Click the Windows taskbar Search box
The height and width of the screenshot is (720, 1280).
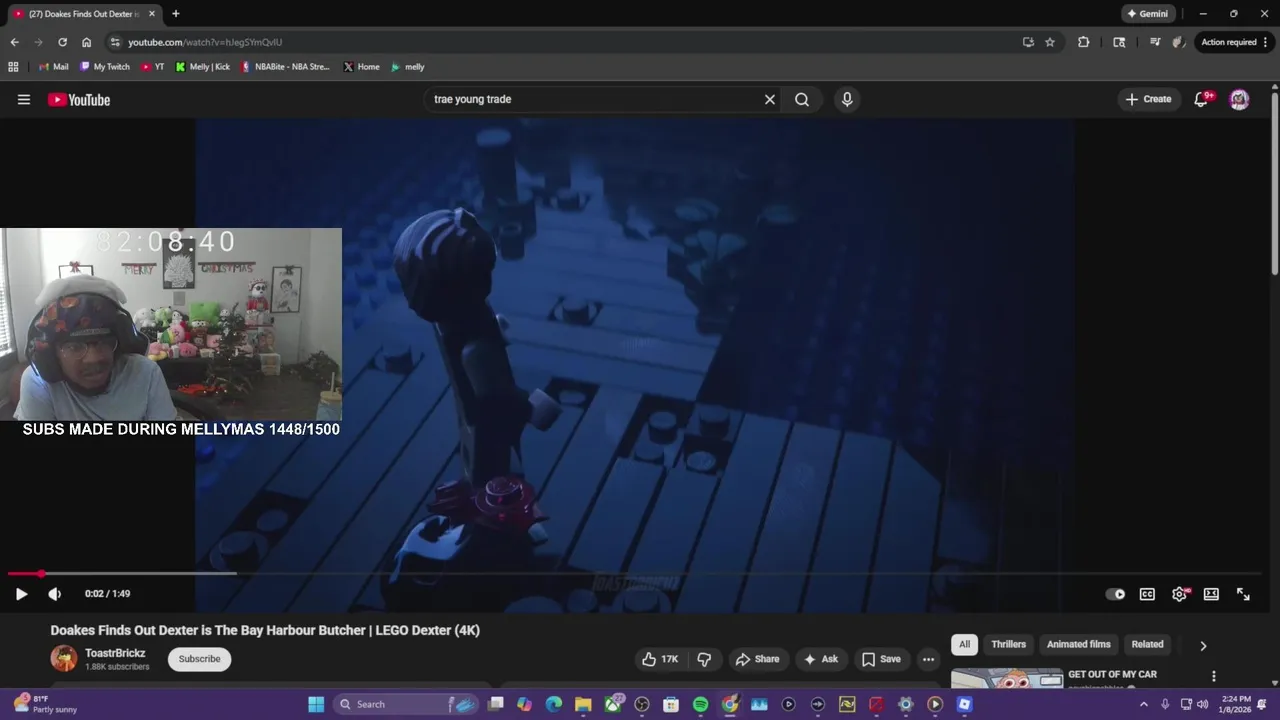pos(407,704)
